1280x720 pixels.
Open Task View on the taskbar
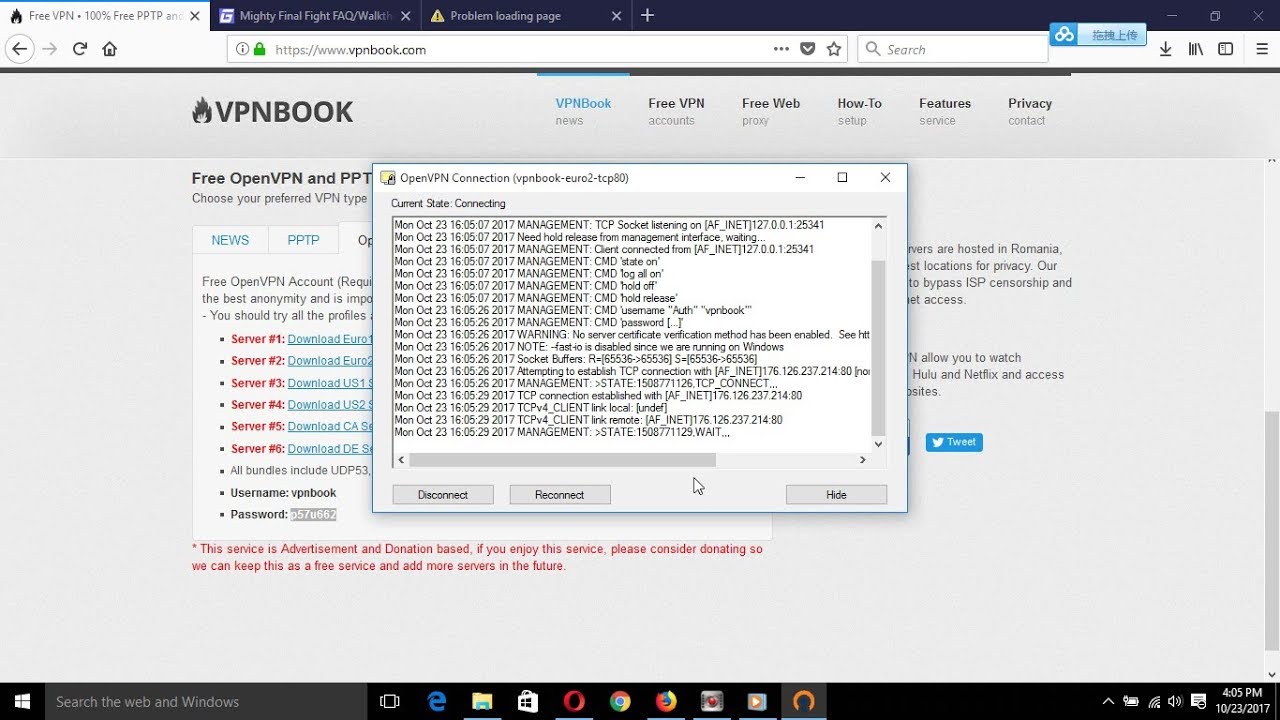pos(390,701)
